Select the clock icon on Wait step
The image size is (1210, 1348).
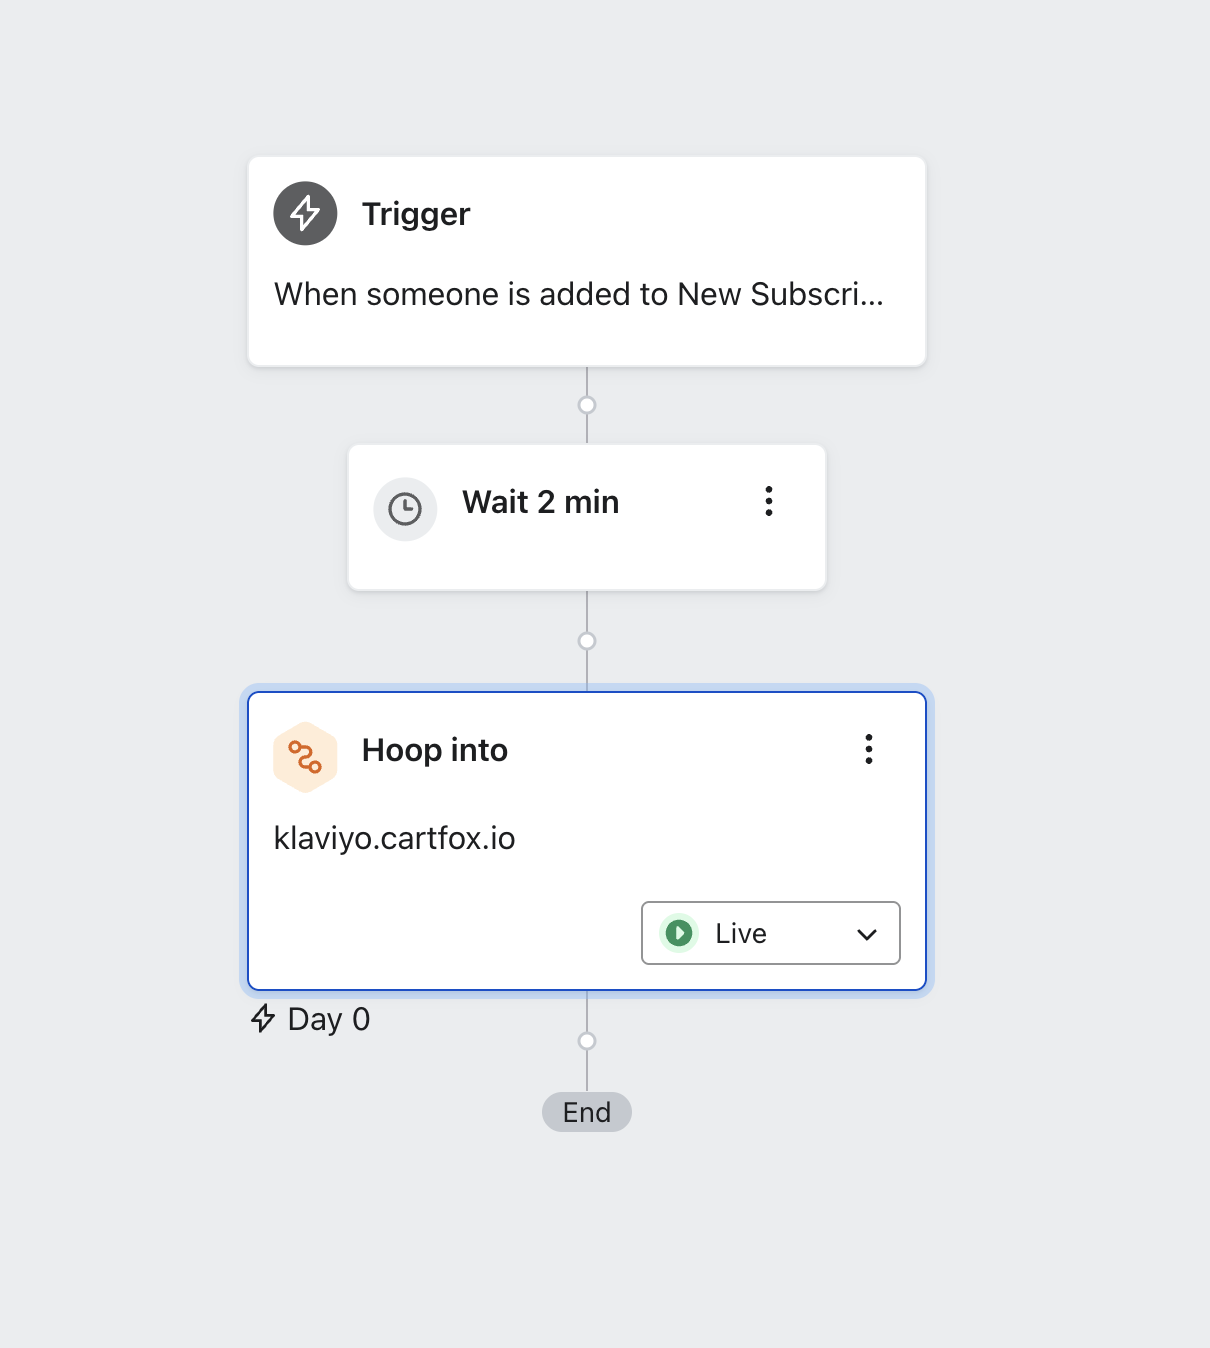(x=404, y=509)
